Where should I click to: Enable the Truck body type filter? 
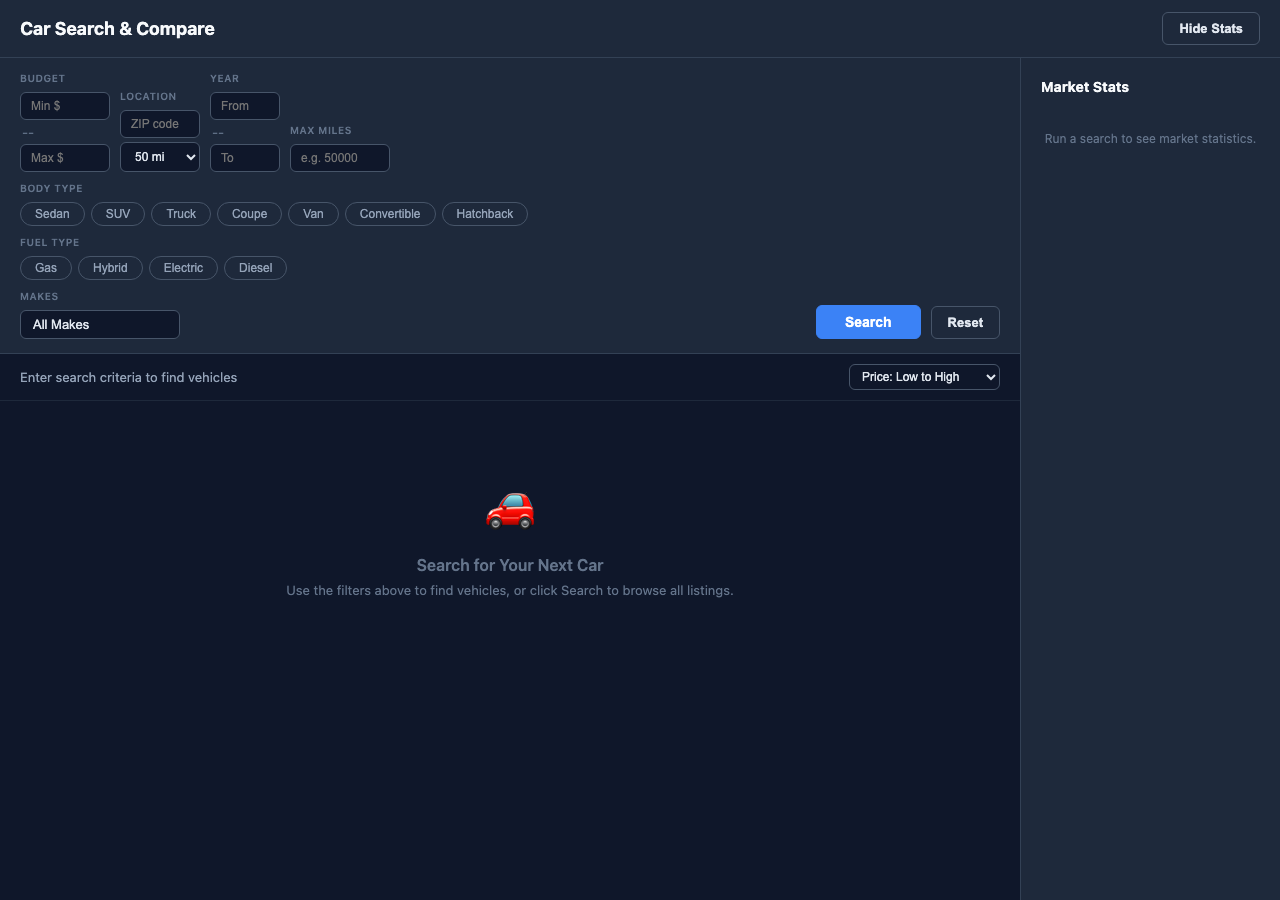pos(180,213)
